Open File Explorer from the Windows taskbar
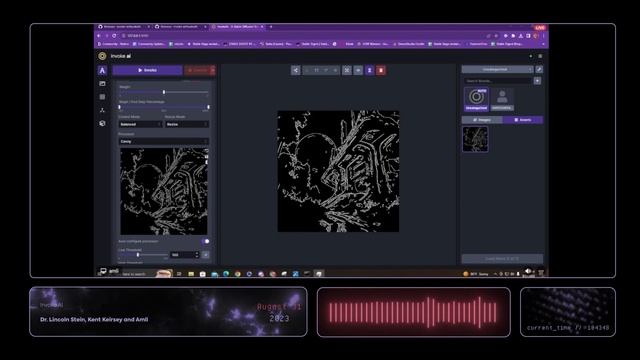The width and height of the screenshot is (640, 360). (191, 274)
